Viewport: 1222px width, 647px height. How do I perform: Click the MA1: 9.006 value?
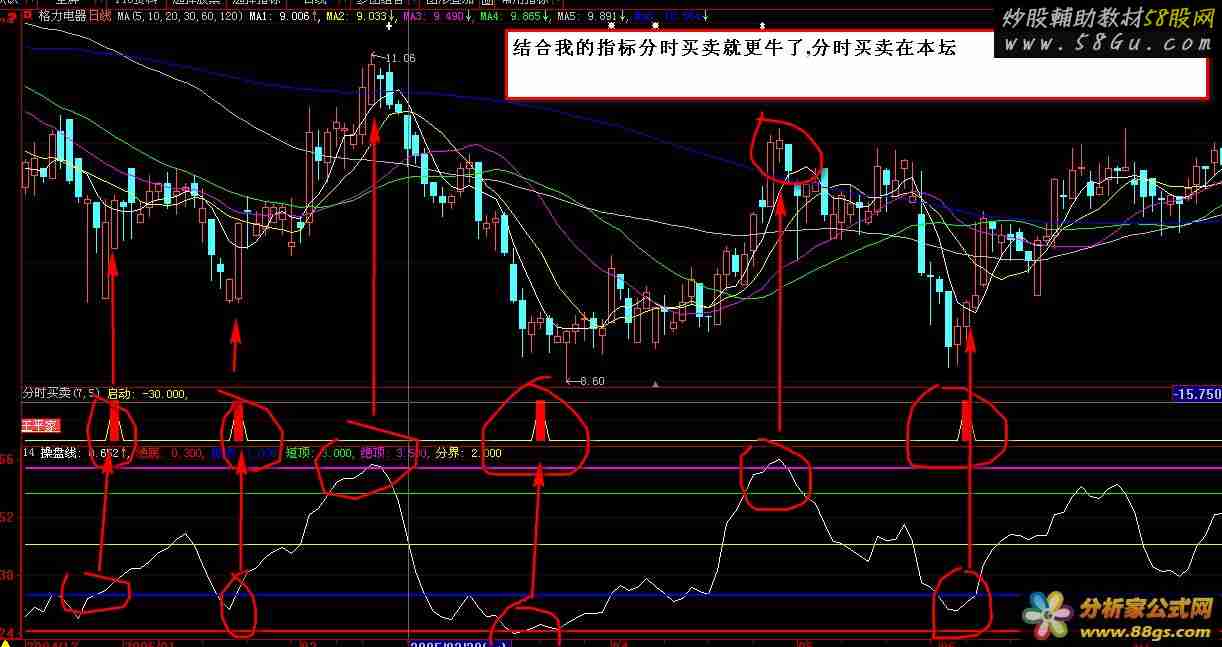coord(284,17)
